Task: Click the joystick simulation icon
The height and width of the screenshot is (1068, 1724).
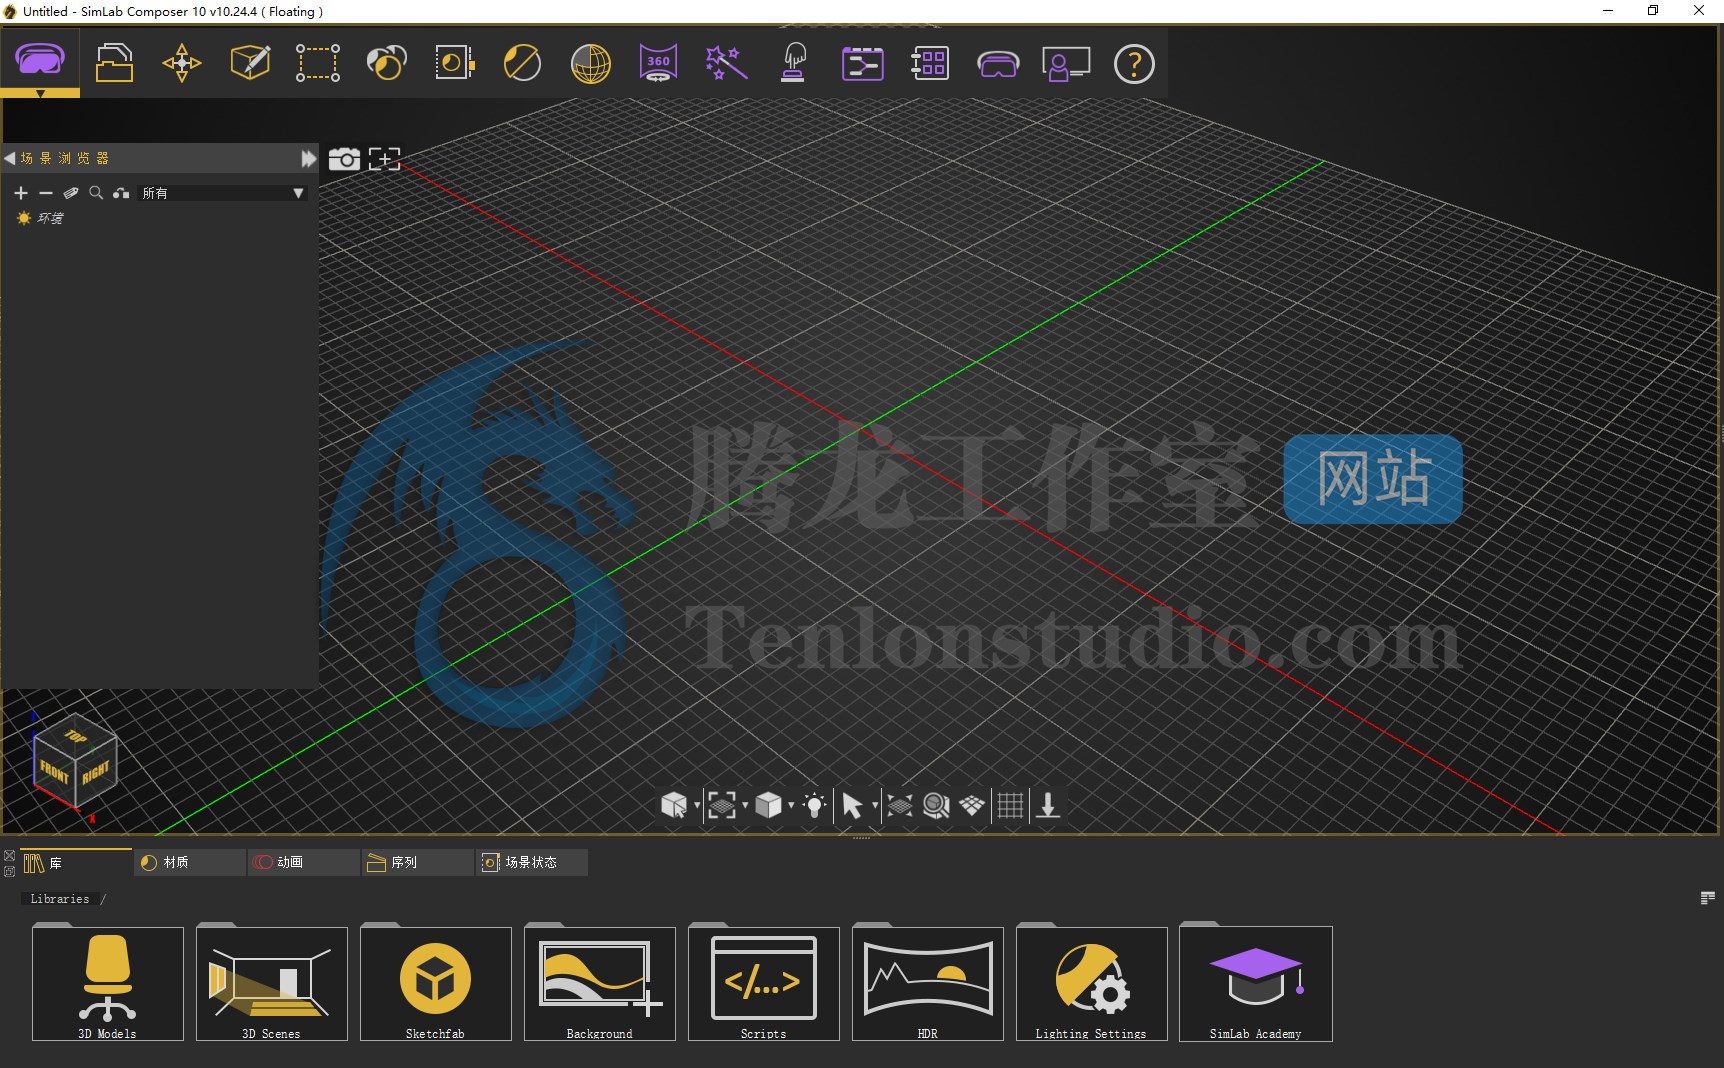Action: pyautogui.click(x=794, y=63)
